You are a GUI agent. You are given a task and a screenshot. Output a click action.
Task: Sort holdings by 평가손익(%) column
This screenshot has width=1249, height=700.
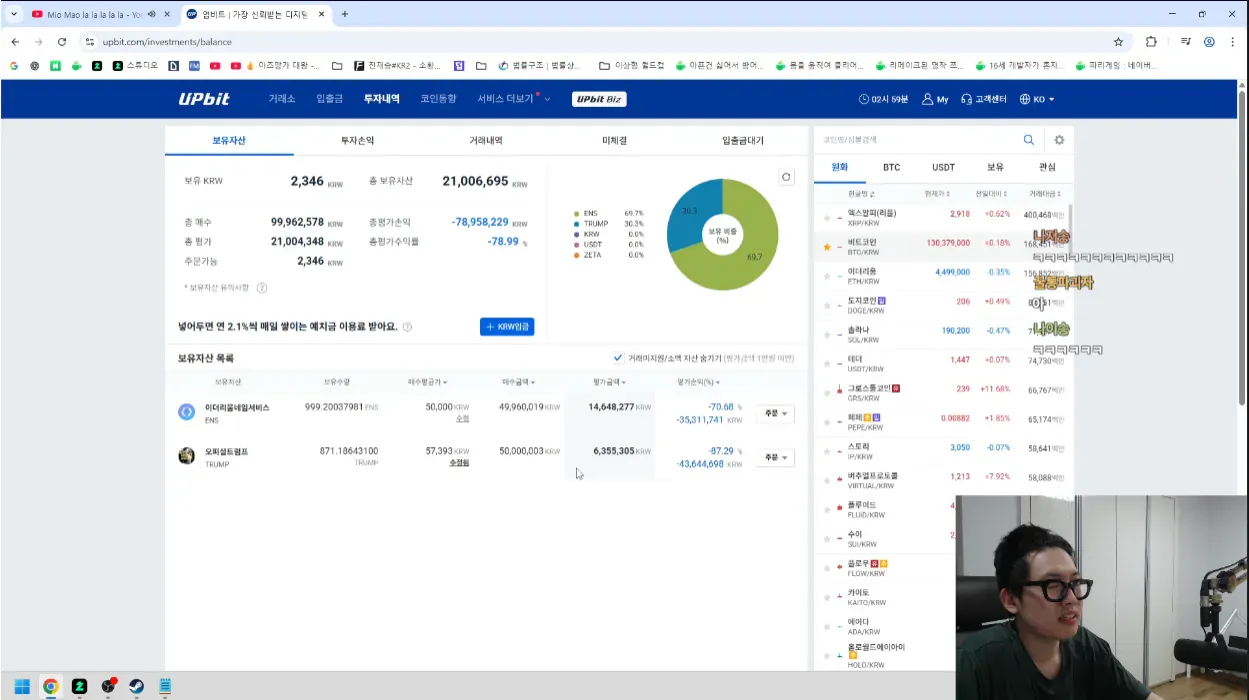coord(698,382)
